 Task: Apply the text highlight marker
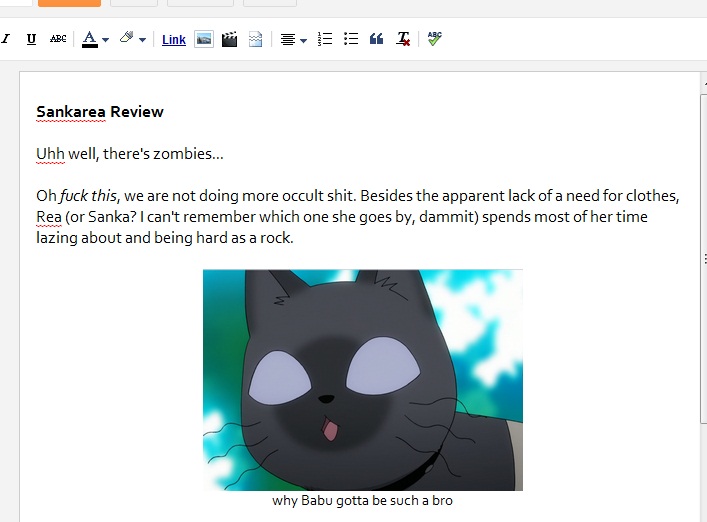pyautogui.click(x=127, y=38)
